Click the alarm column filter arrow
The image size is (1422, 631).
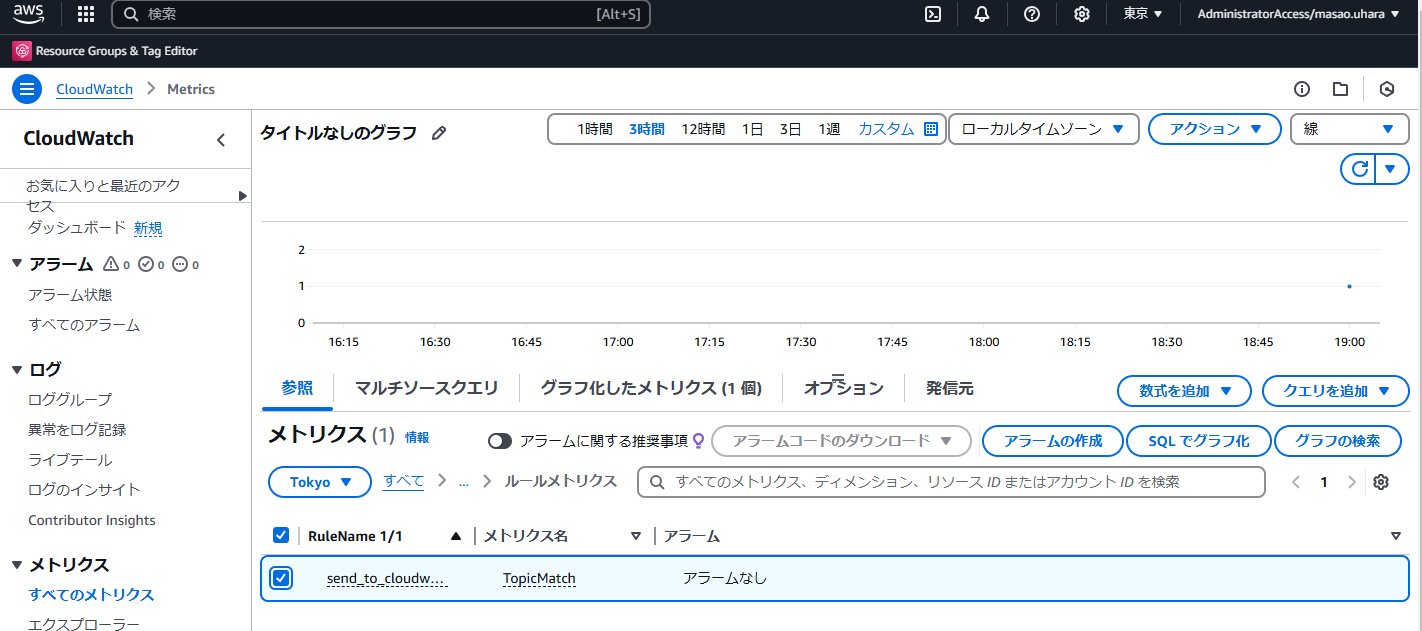pyautogui.click(x=1396, y=536)
